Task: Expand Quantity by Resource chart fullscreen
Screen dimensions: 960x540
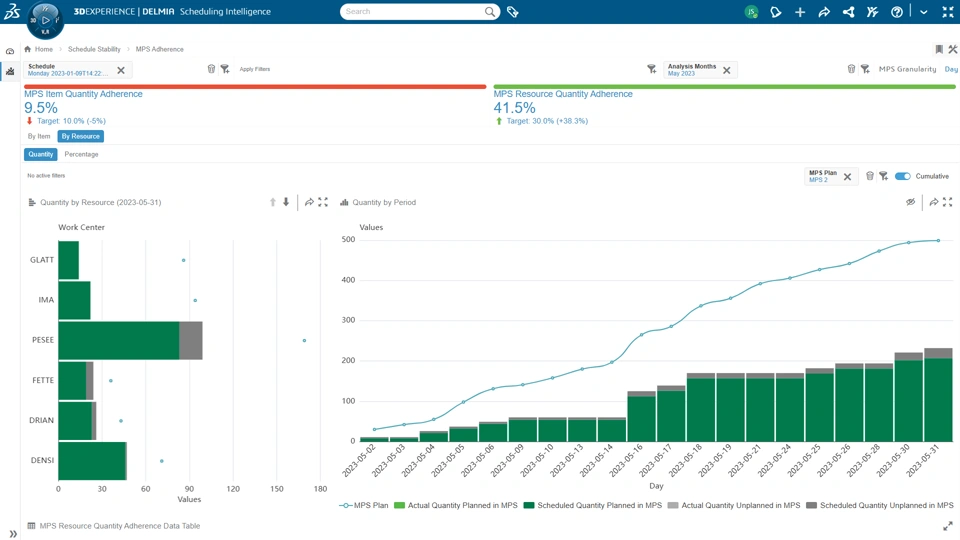Action: 323,202
